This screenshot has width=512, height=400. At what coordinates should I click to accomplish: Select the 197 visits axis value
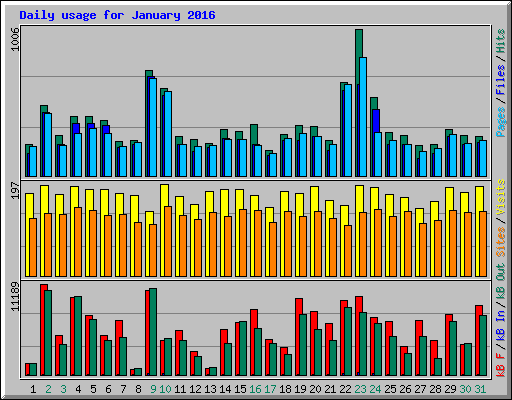point(15,190)
